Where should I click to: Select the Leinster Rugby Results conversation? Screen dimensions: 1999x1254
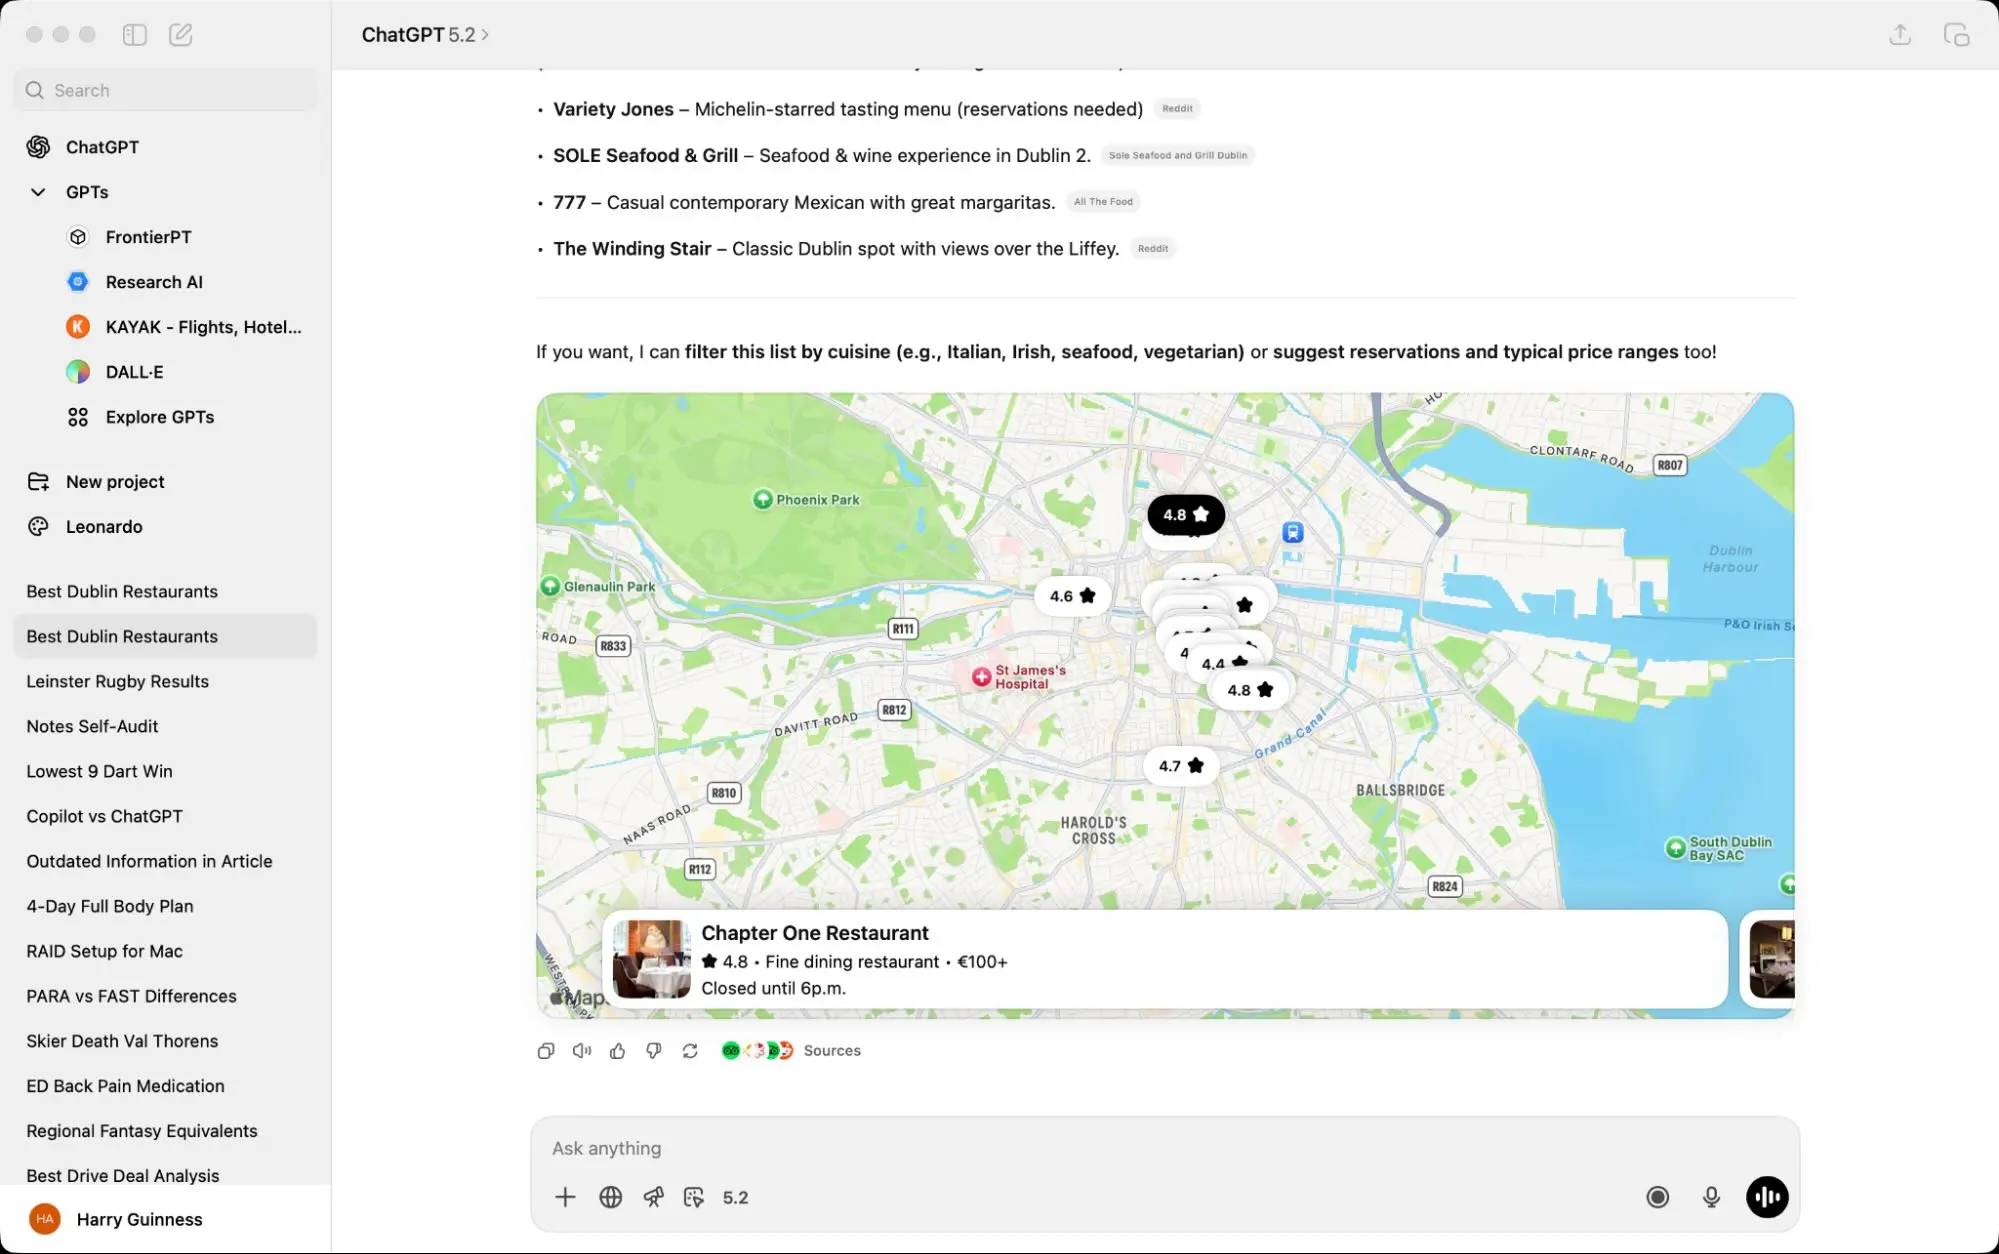[117, 681]
